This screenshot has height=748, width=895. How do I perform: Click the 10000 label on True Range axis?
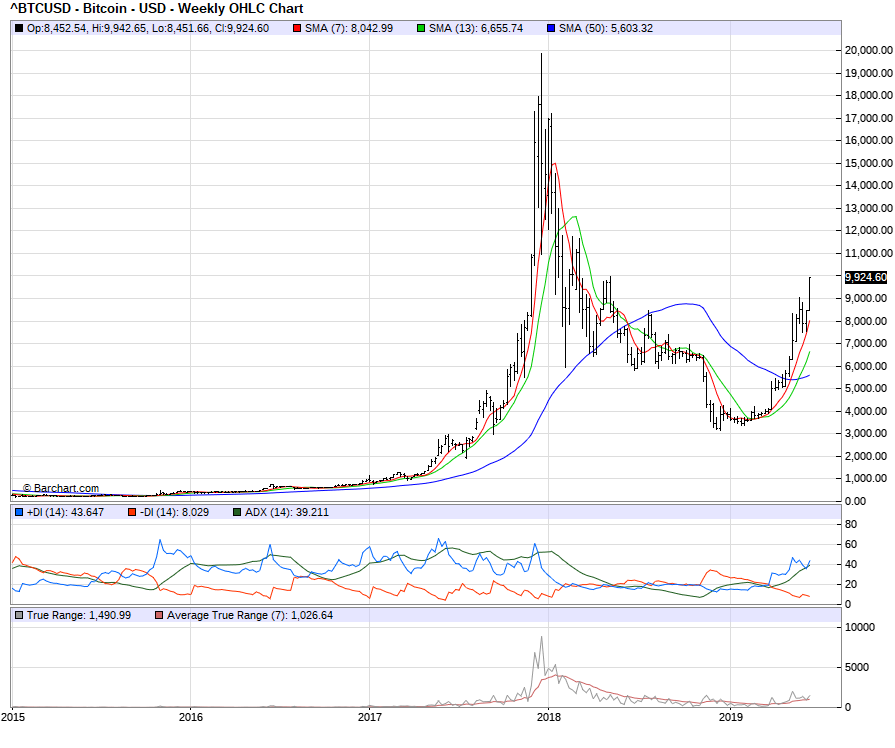[x=860, y=628]
